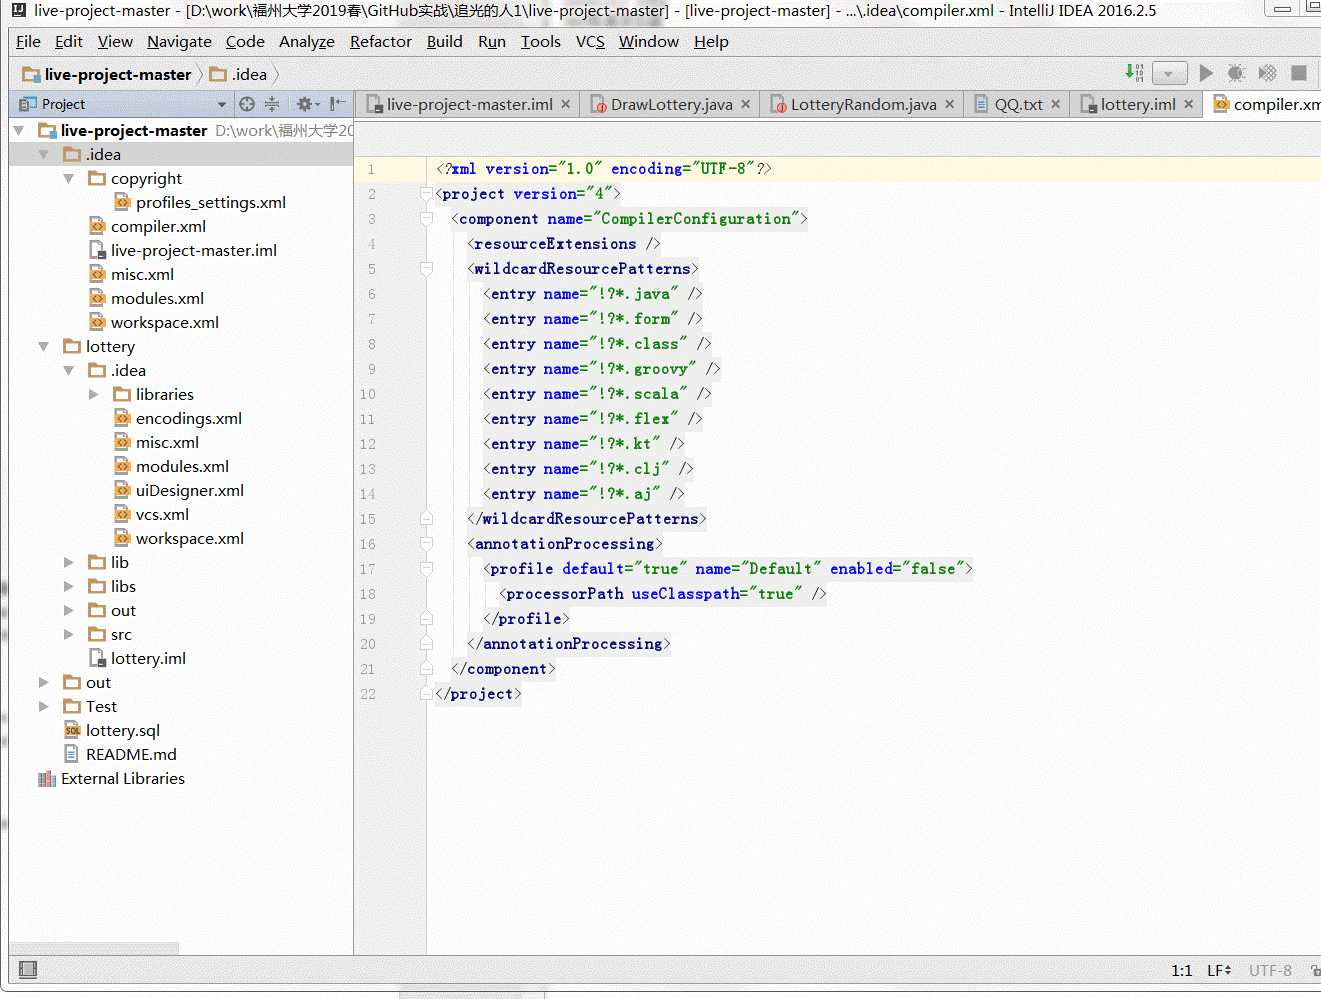Screen dimensions: 1321x999
Task: Click .idea in the navigation breadcrumb
Action: point(249,75)
